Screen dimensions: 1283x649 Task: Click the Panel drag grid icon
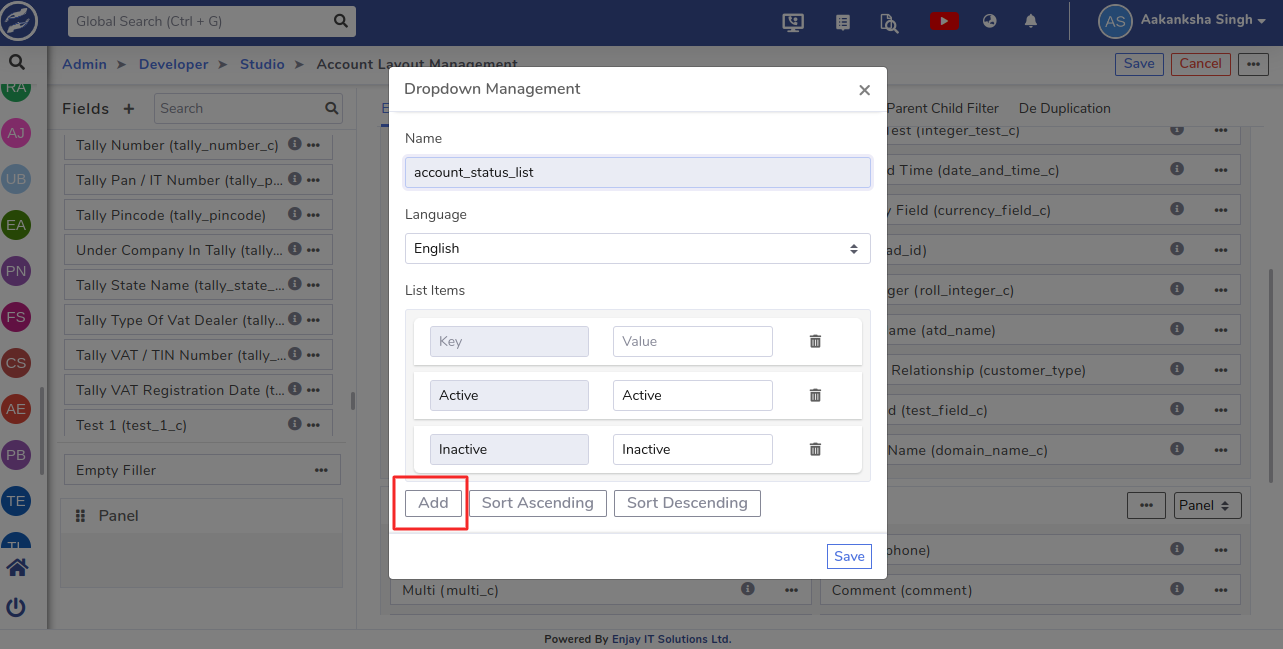(x=81, y=516)
